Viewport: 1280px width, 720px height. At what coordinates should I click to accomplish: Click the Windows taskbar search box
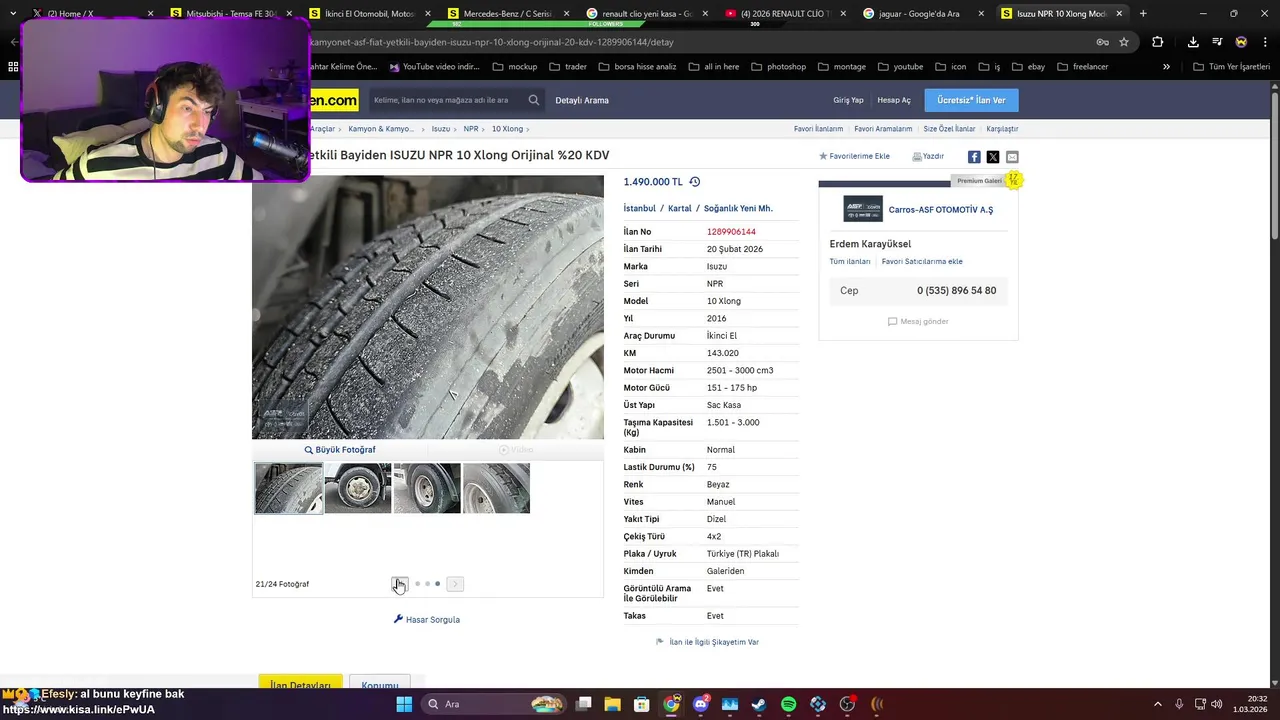[x=494, y=704]
